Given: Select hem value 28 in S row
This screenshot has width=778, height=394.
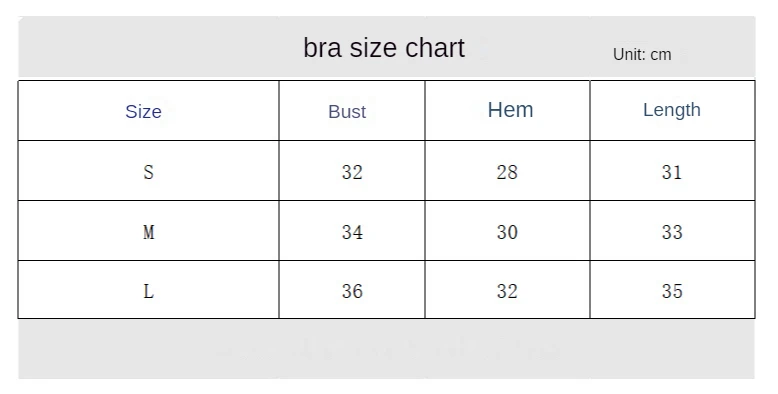Looking at the screenshot, I should (x=507, y=172).
